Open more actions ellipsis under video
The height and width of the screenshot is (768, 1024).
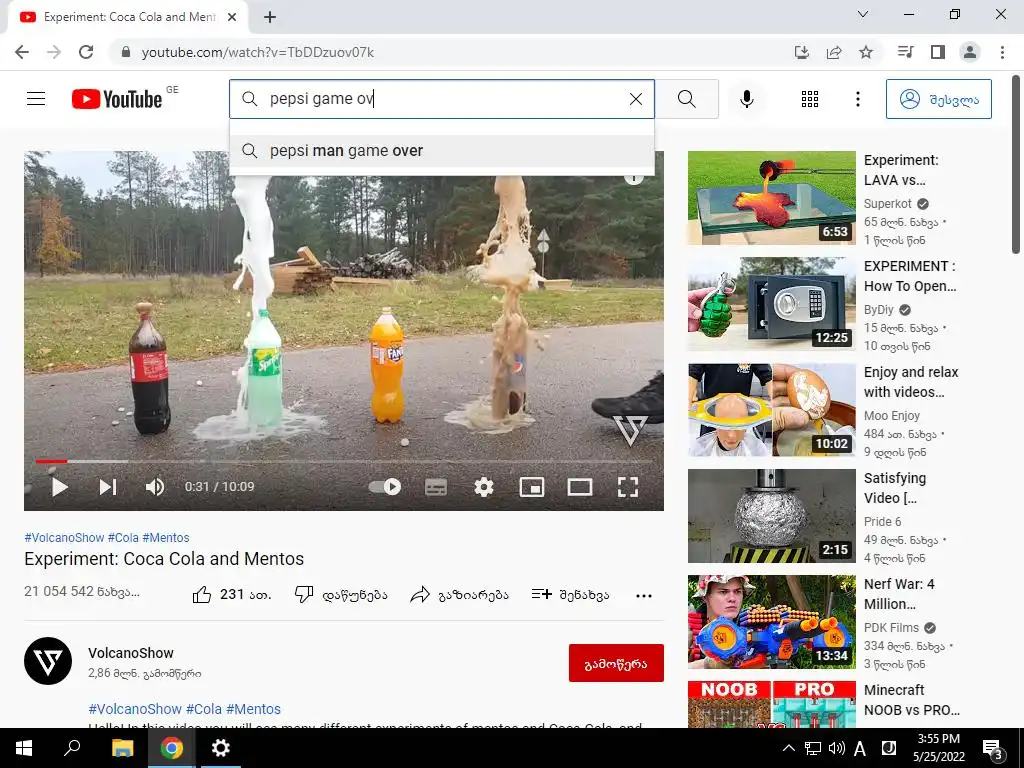pos(644,596)
